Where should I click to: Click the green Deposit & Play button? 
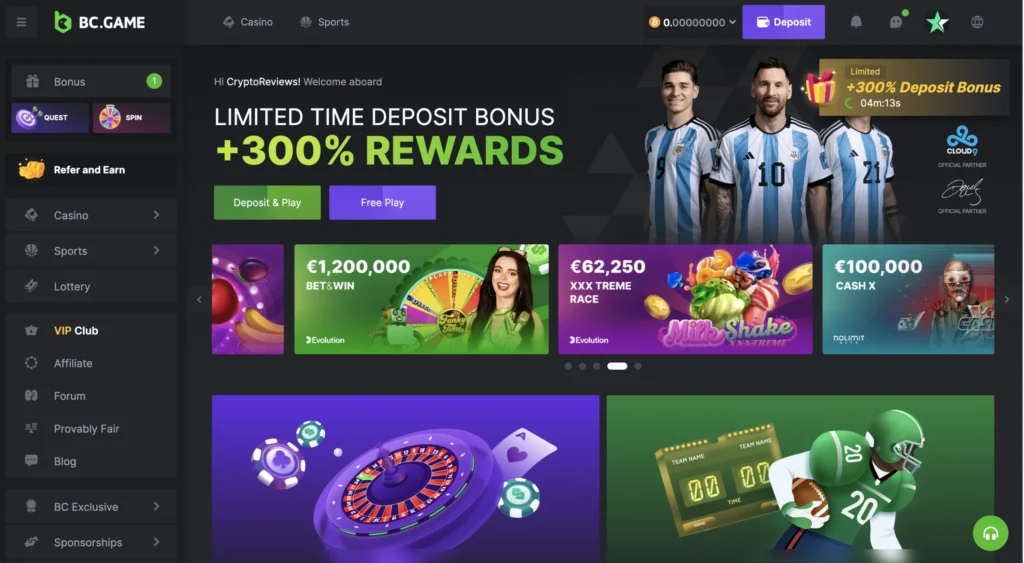(x=267, y=202)
